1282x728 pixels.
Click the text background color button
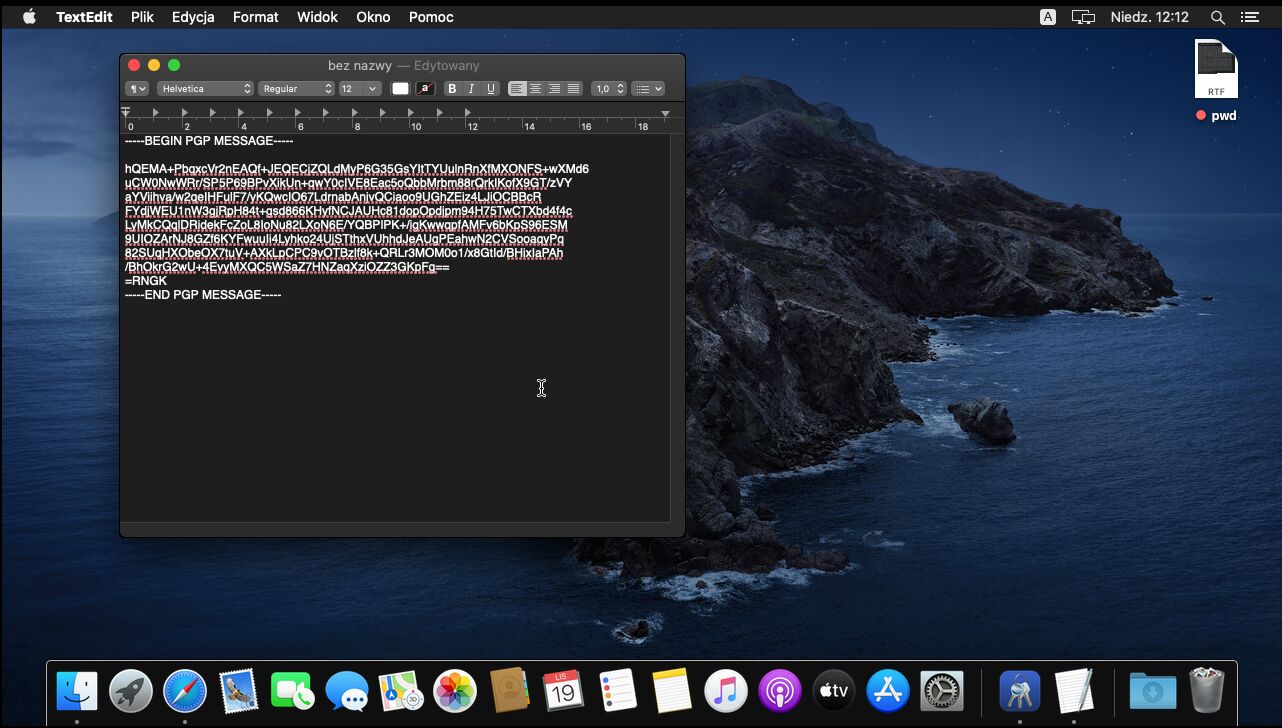coord(425,89)
